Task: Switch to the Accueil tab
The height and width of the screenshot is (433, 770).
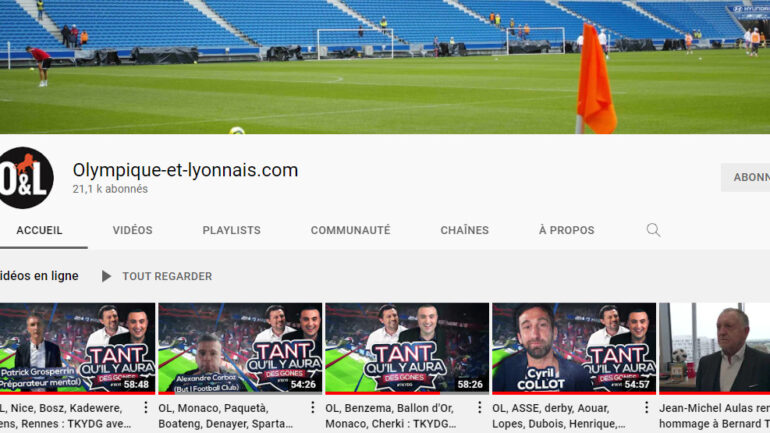Action: coord(39,230)
